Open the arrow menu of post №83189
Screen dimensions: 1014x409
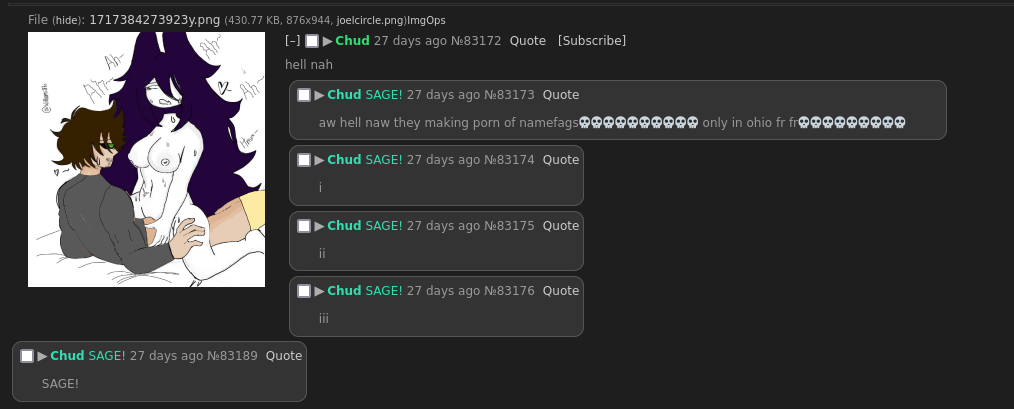[x=42, y=356]
